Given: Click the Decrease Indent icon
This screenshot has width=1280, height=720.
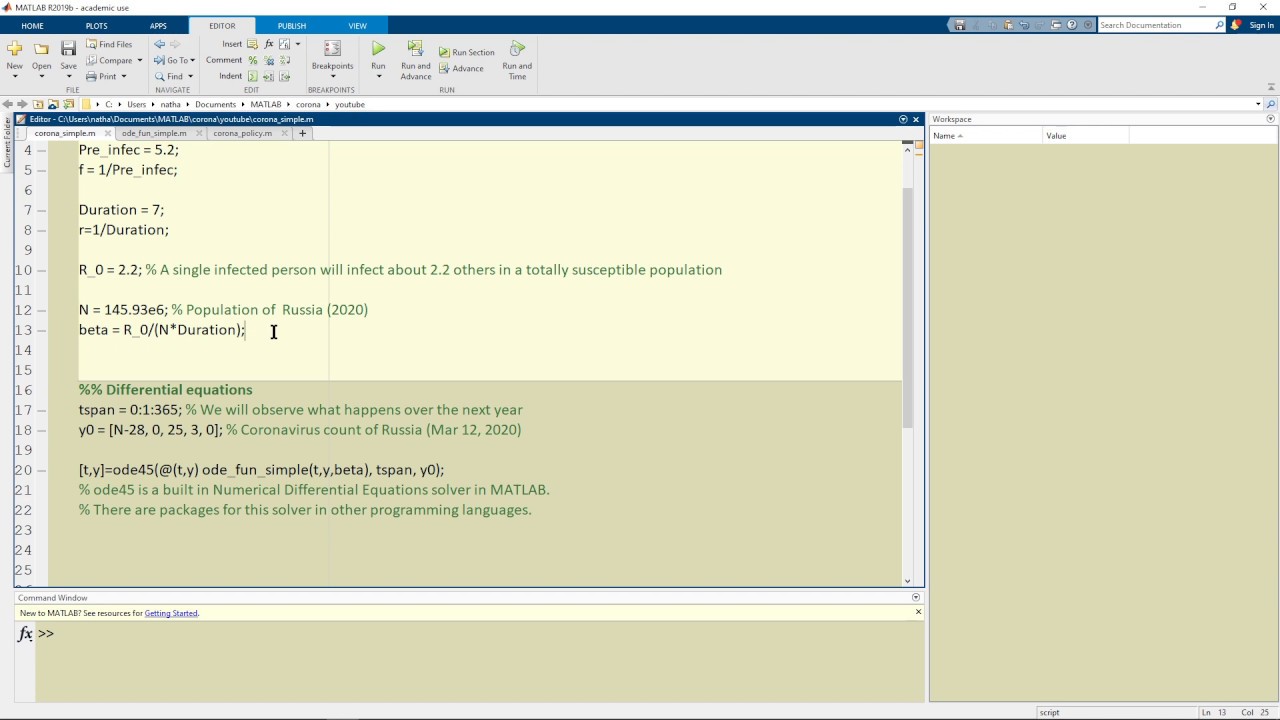Looking at the screenshot, I should tap(285, 76).
